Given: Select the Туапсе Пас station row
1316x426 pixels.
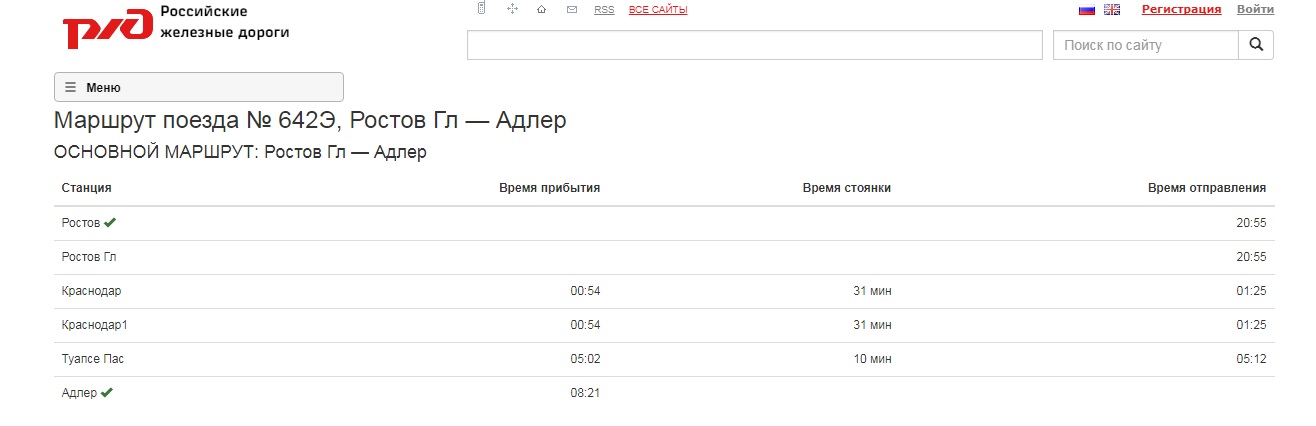Looking at the screenshot, I should click(93, 359).
